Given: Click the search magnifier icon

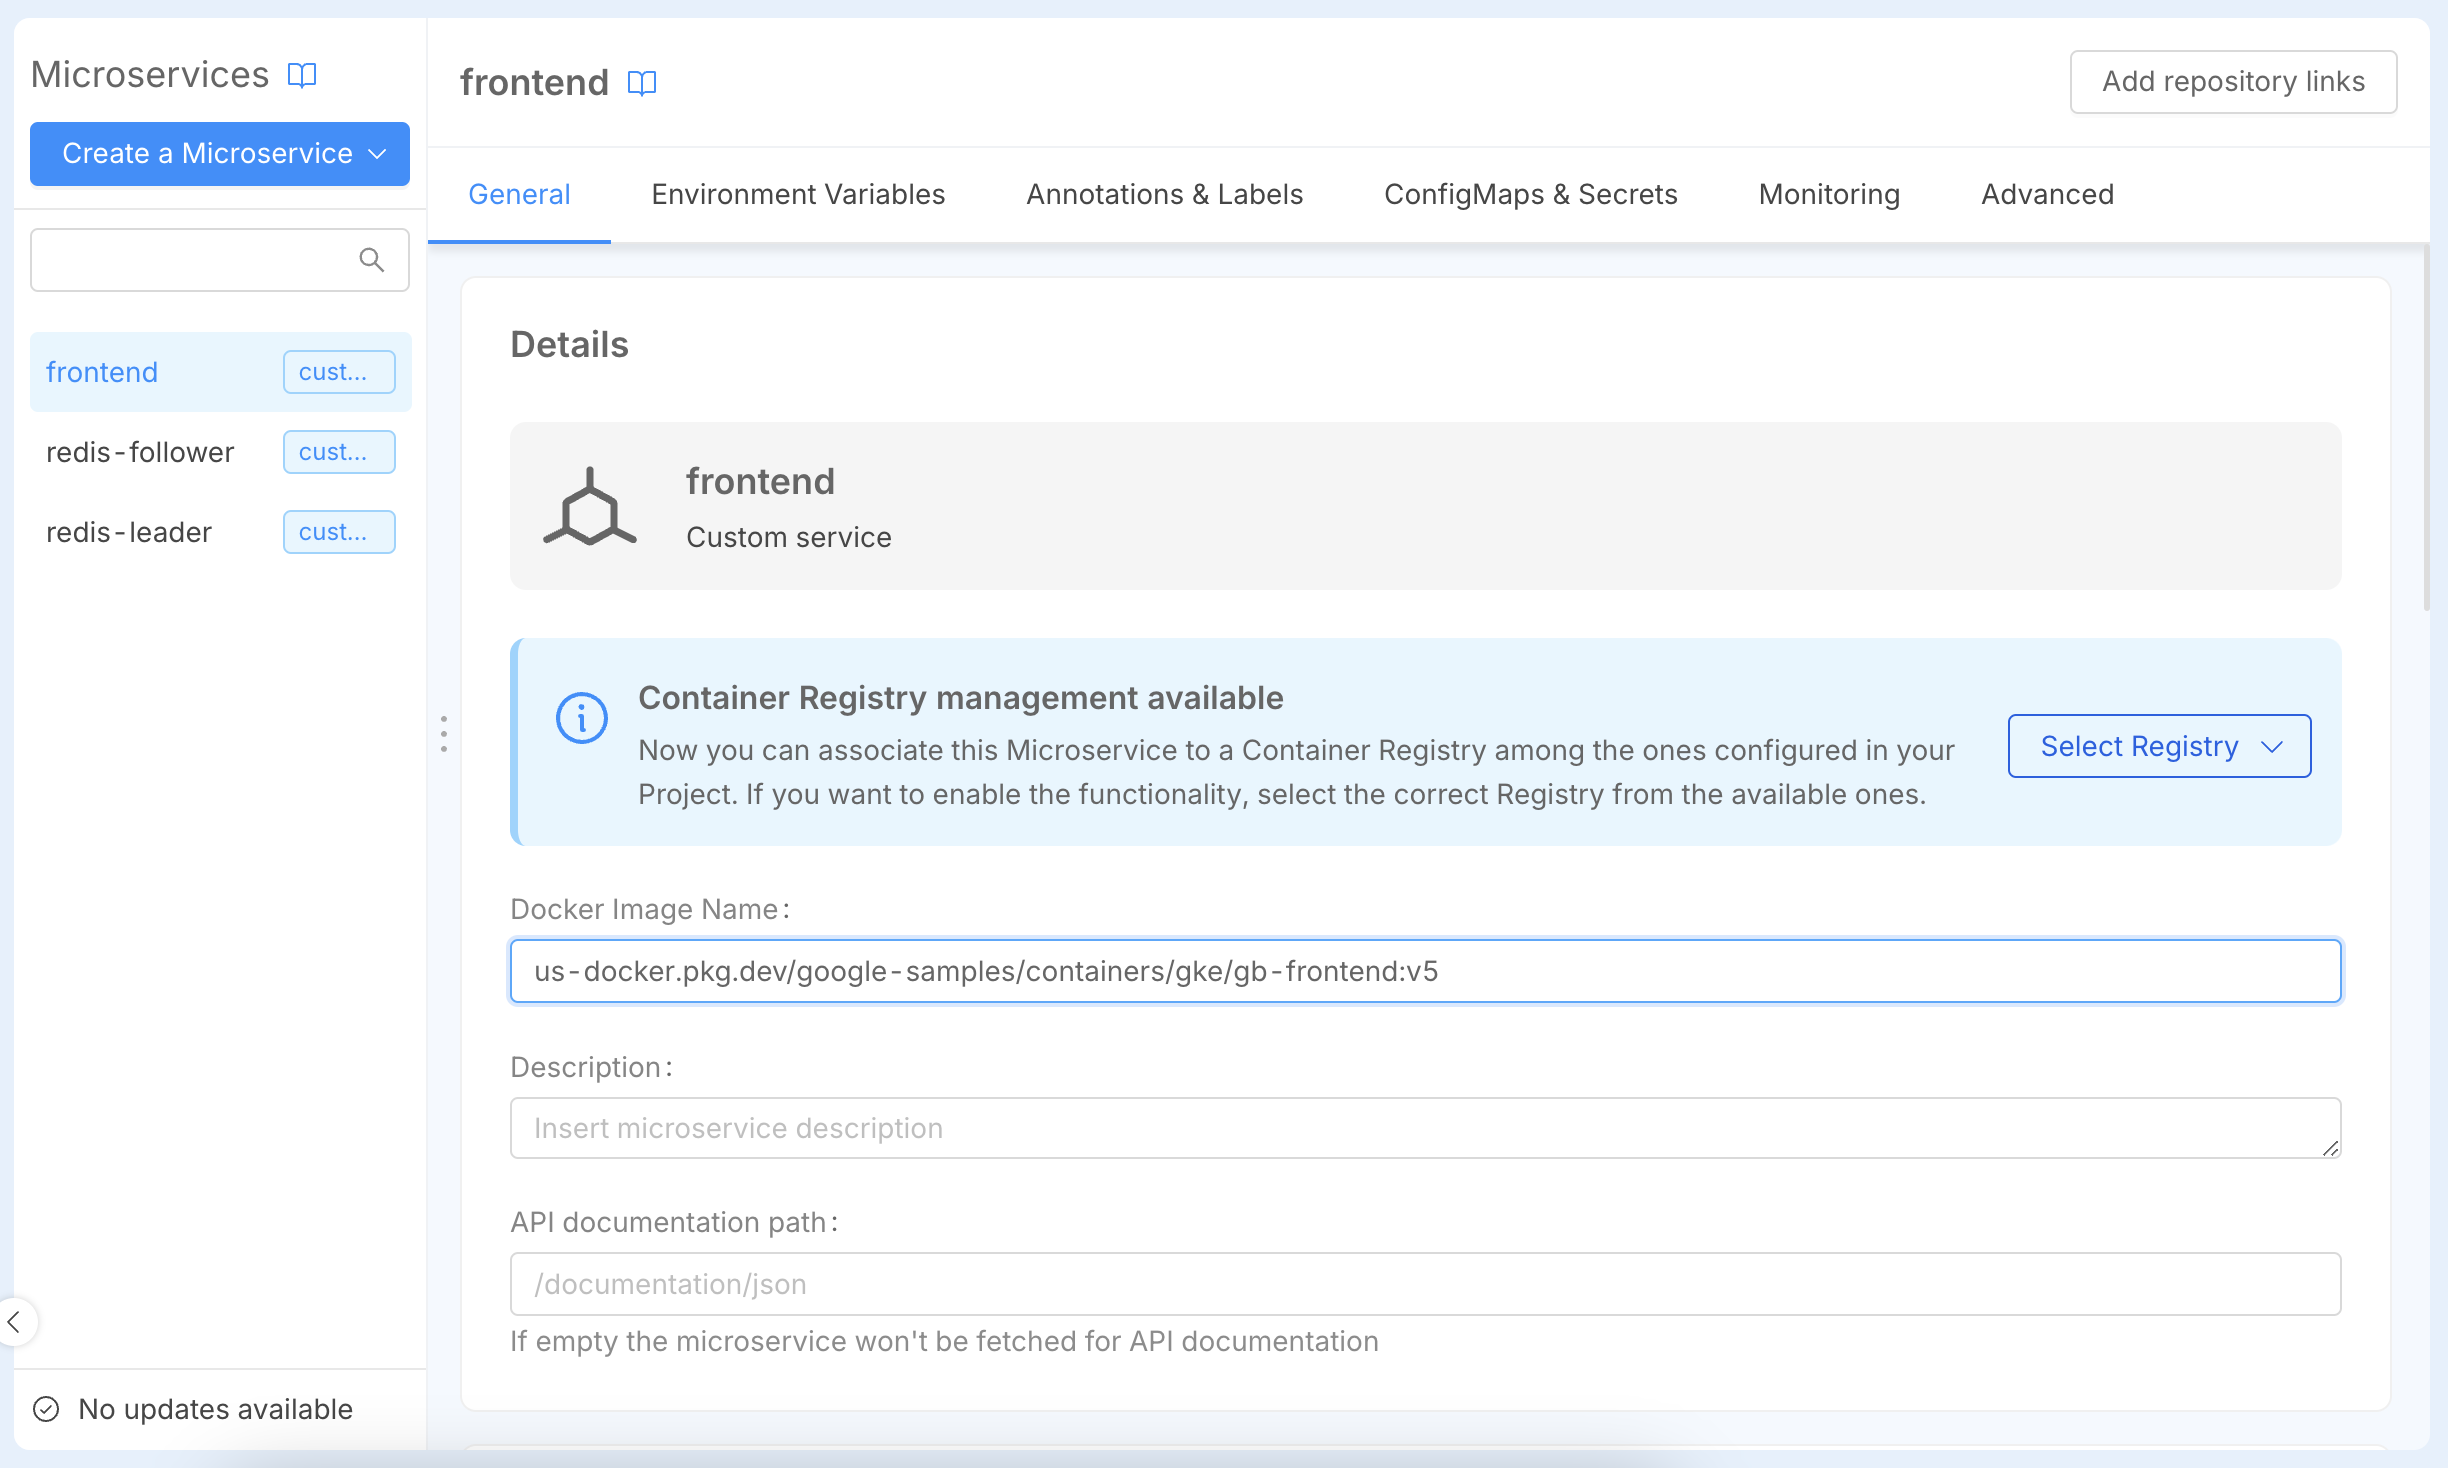Looking at the screenshot, I should (x=371, y=260).
